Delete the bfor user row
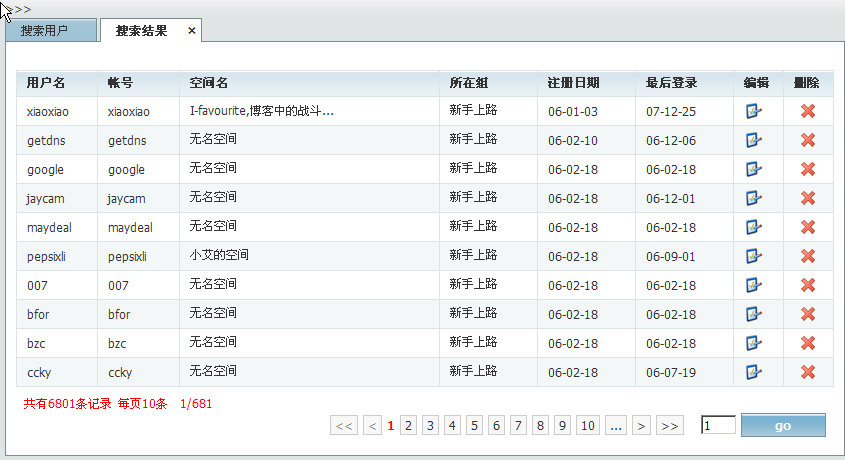Image resolution: width=845 pixels, height=460 pixels. 808,315
